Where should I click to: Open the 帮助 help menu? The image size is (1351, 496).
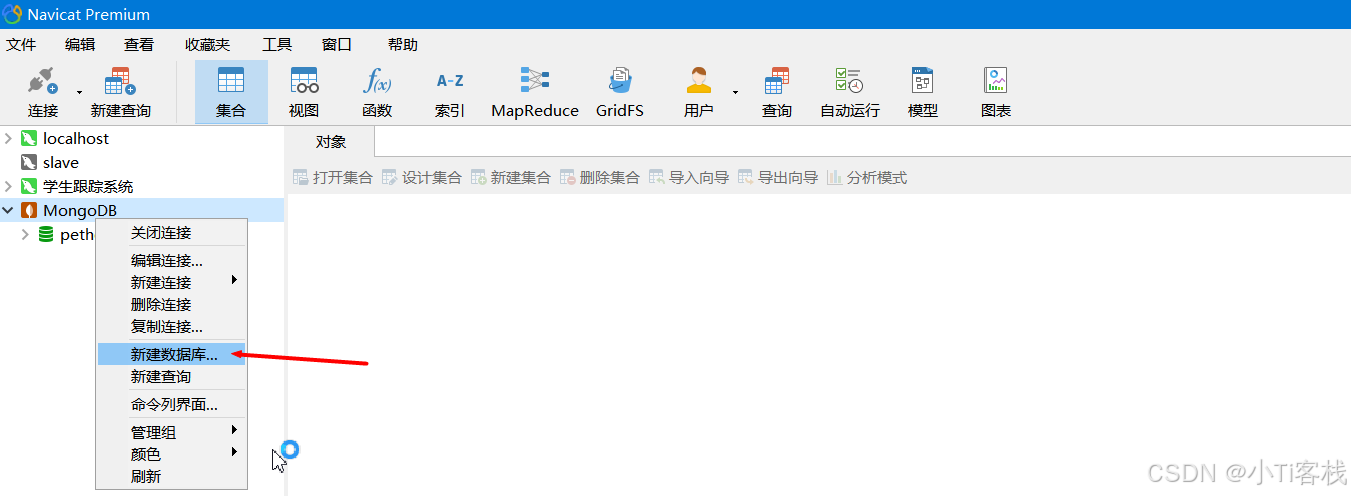click(x=403, y=45)
